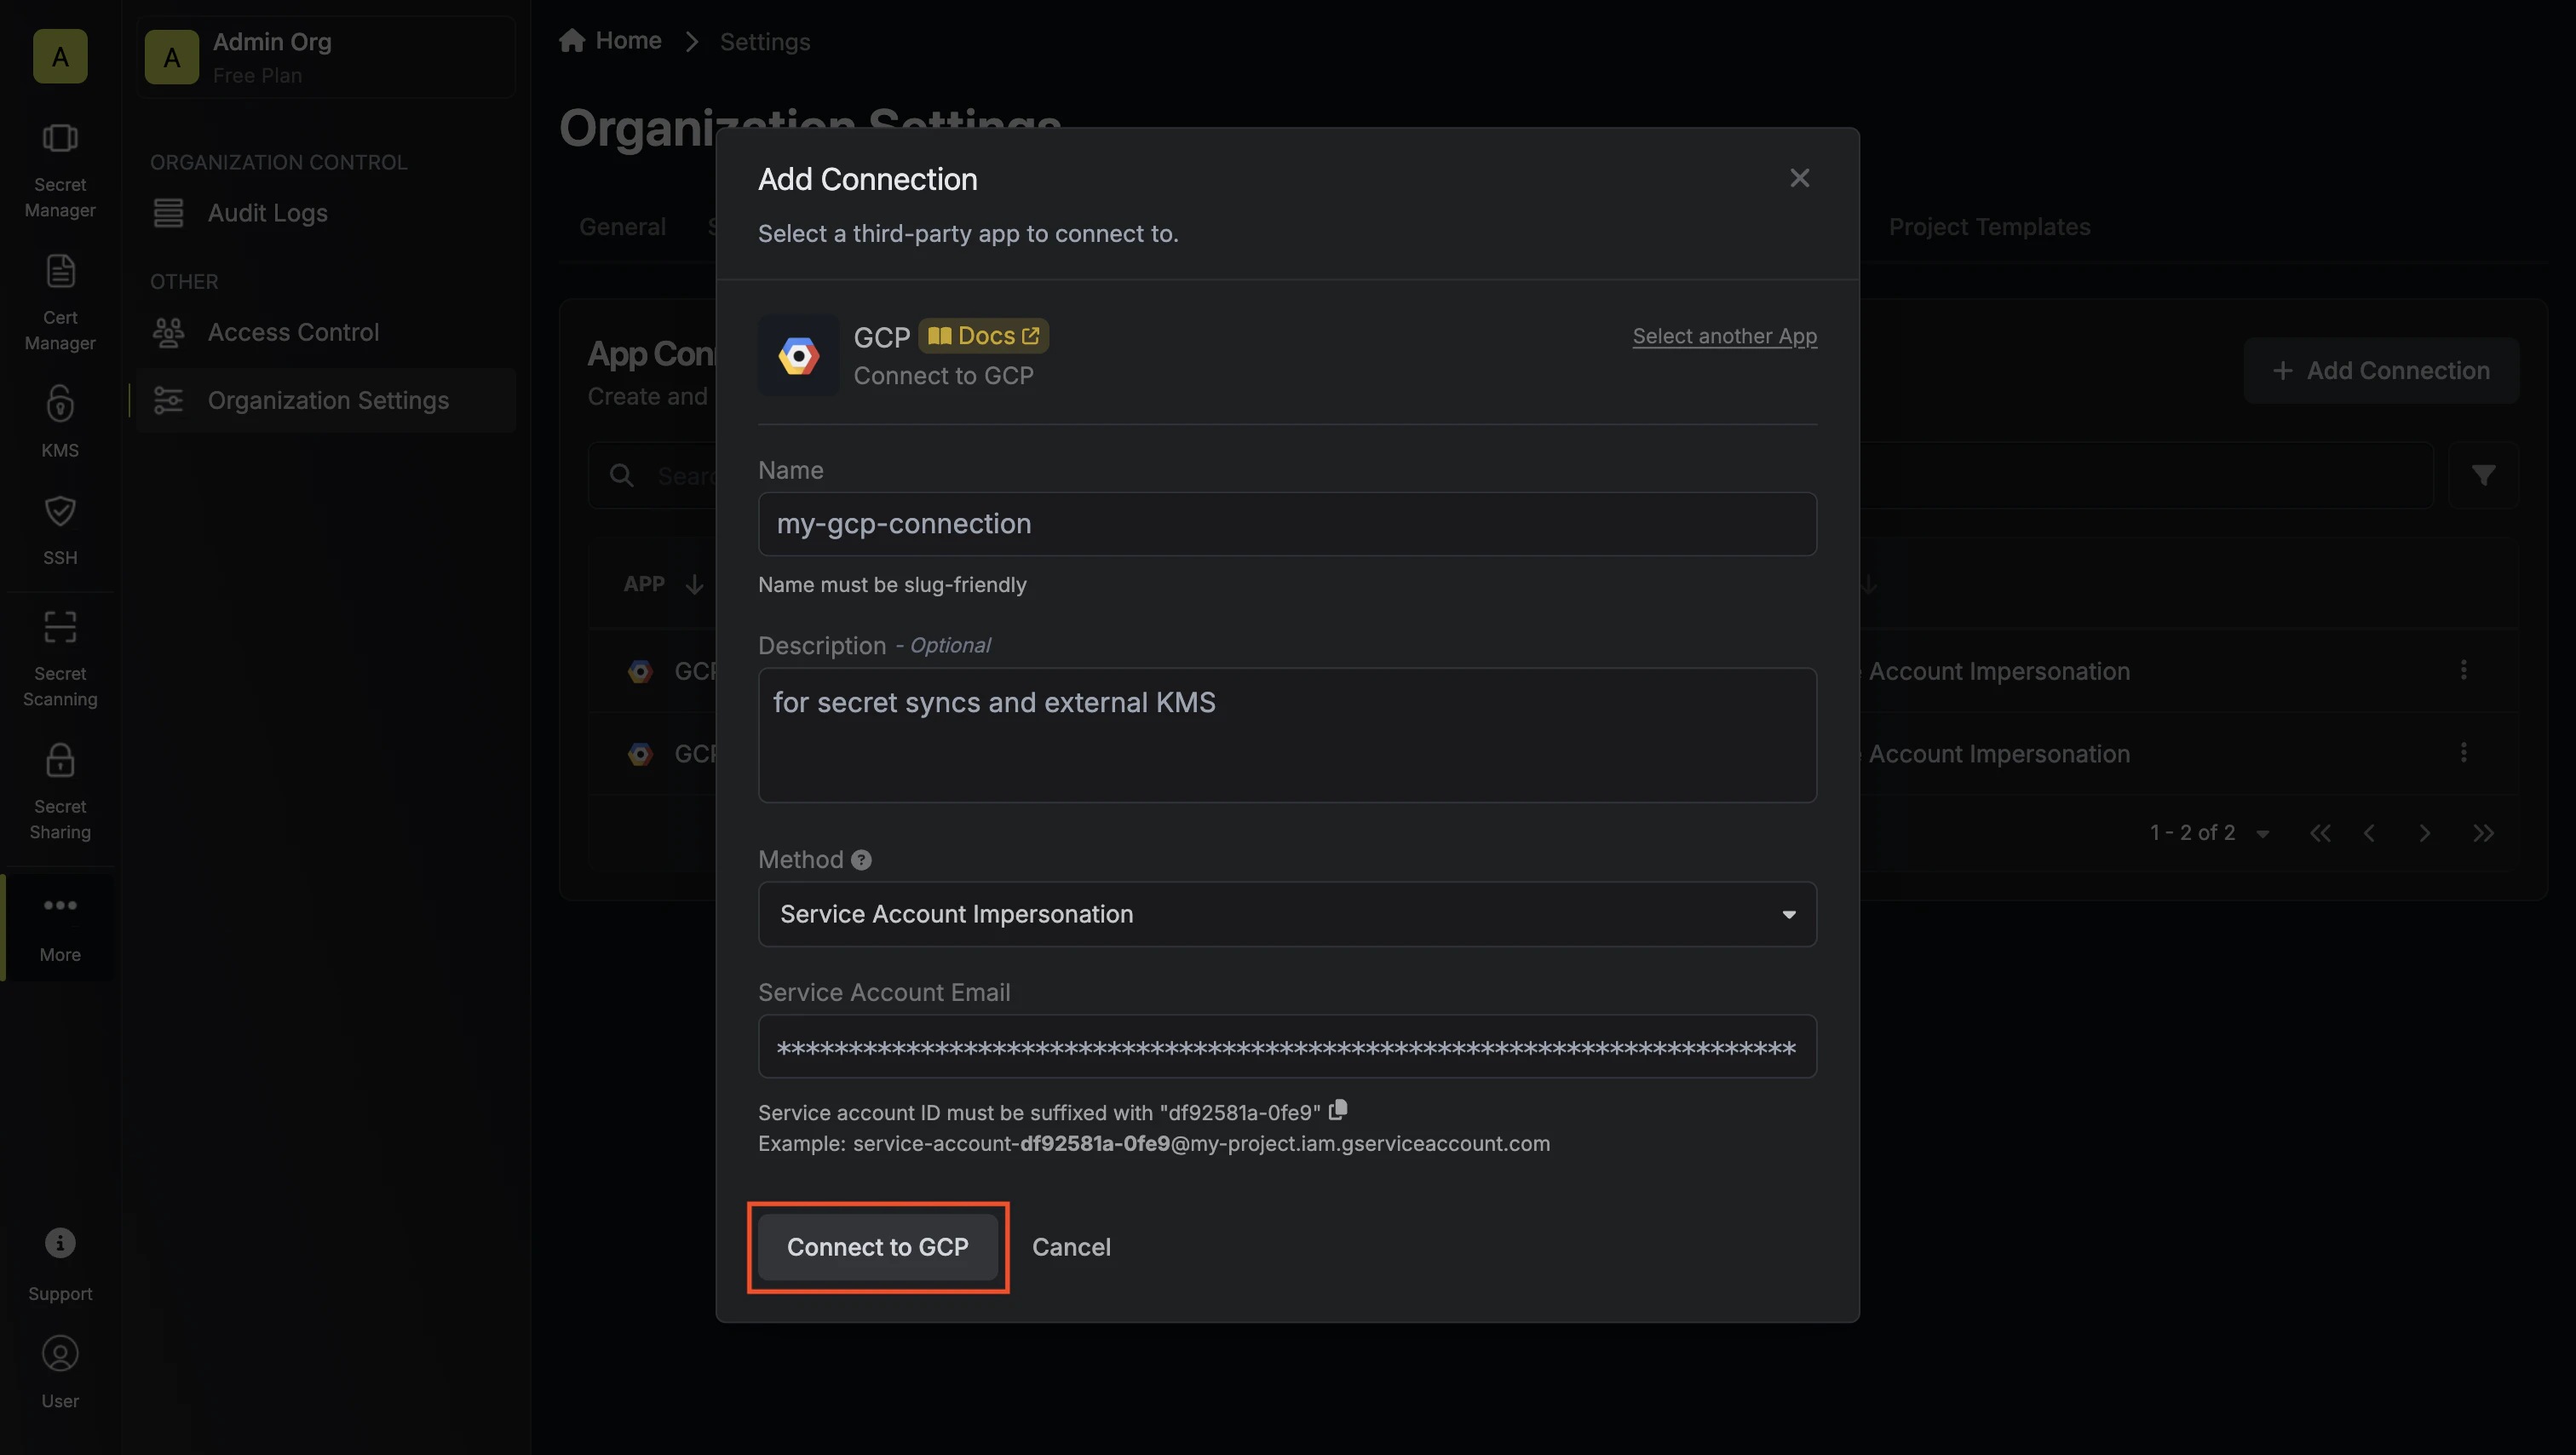This screenshot has width=2576, height=1455.
Task: Open Audit Logs in the menu
Action: pos(325,213)
